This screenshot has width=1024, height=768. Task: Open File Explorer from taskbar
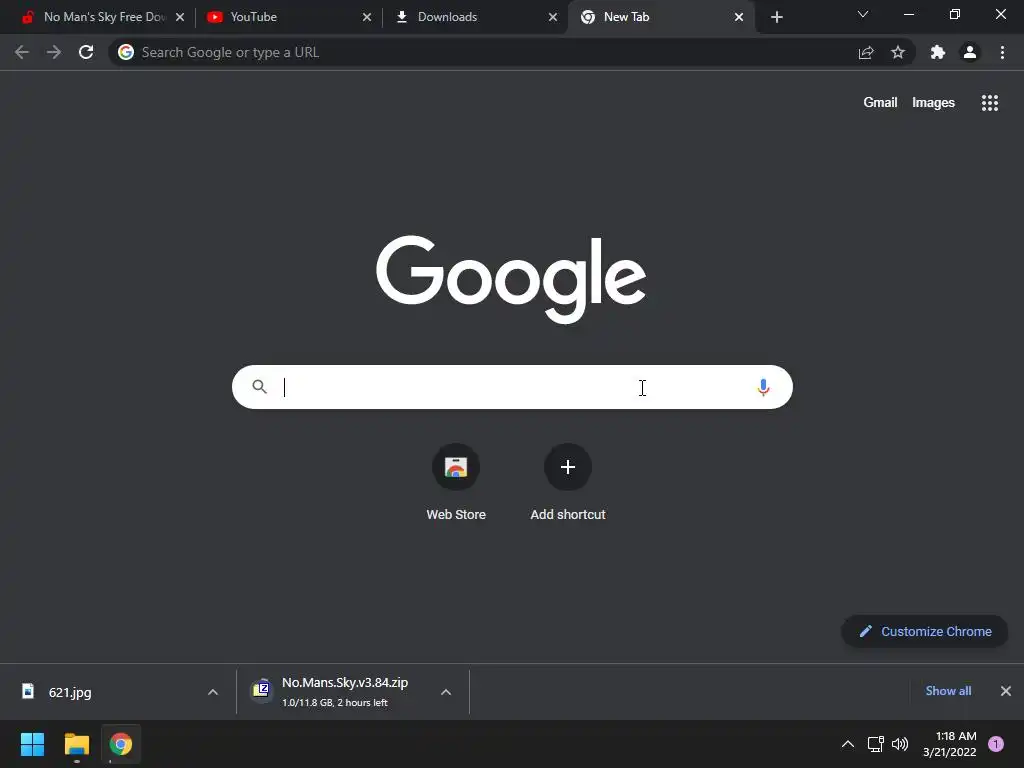[76, 744]
